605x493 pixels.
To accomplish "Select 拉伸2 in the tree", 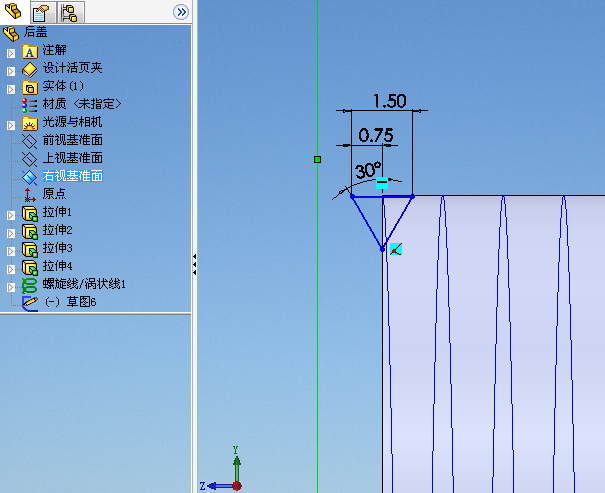I will pyautogui.click(x=57, y=230).
